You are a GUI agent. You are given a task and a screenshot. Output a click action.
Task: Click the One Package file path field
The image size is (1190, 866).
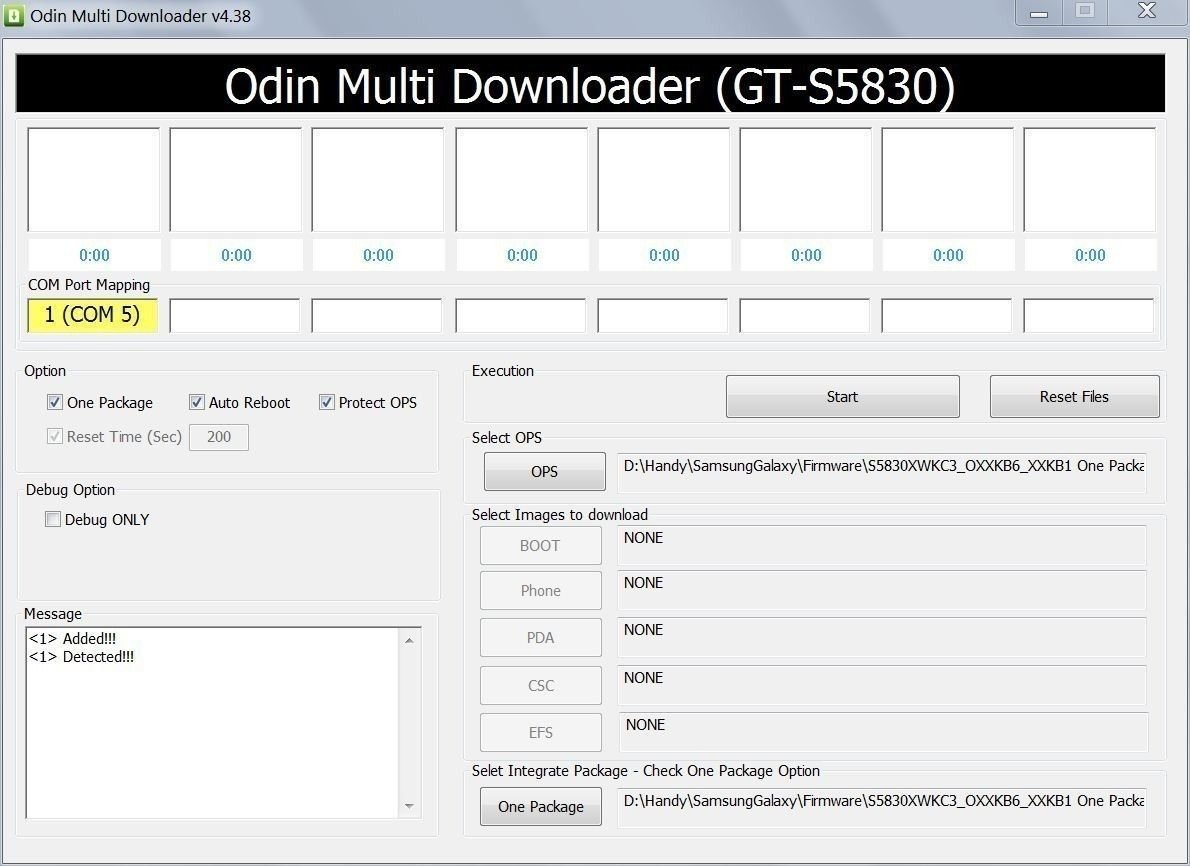pos(882,808)
